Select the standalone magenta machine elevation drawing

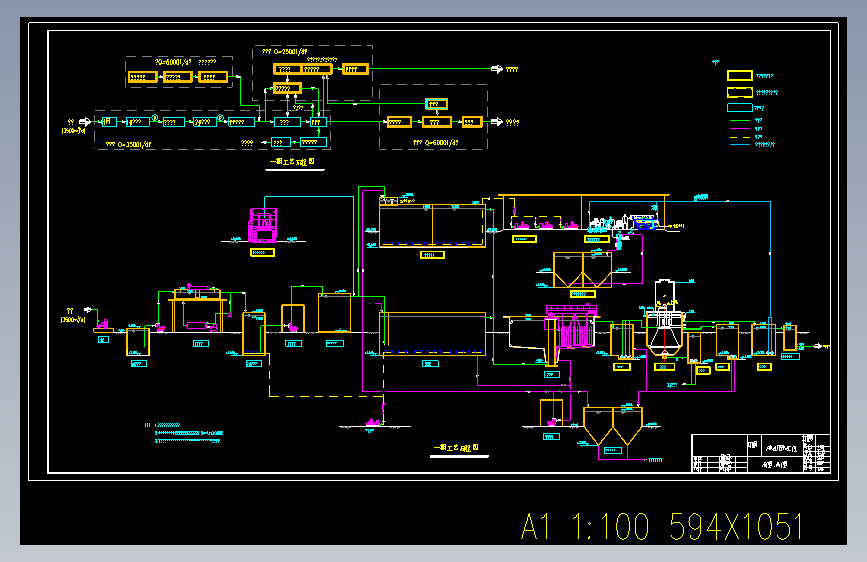[x=263, y=225]
